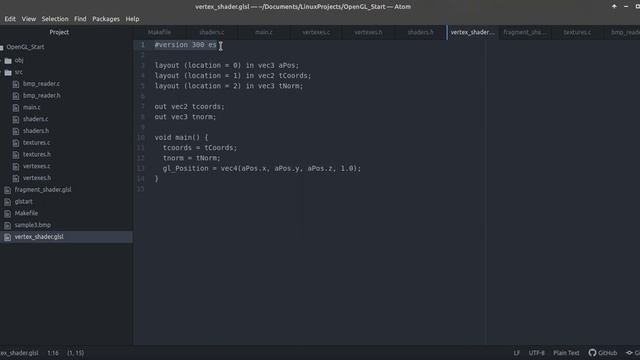Click the src folder icon
Image resolution: width=640 pixels, height=360 pixels.
[x=8, y=72]
